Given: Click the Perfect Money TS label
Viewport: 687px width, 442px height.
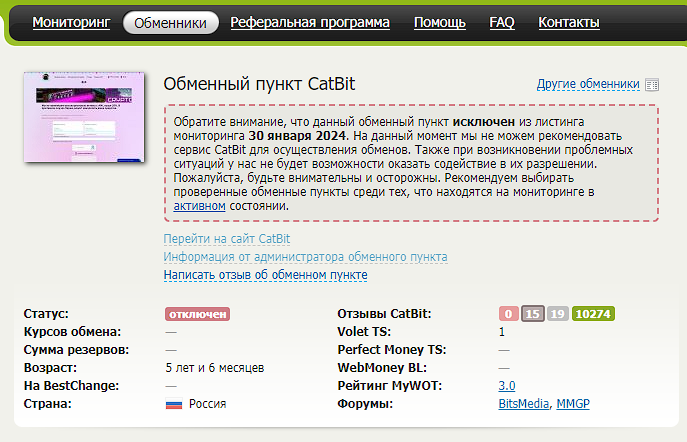Looking at the screenshot, I should [x=392, y=350].
